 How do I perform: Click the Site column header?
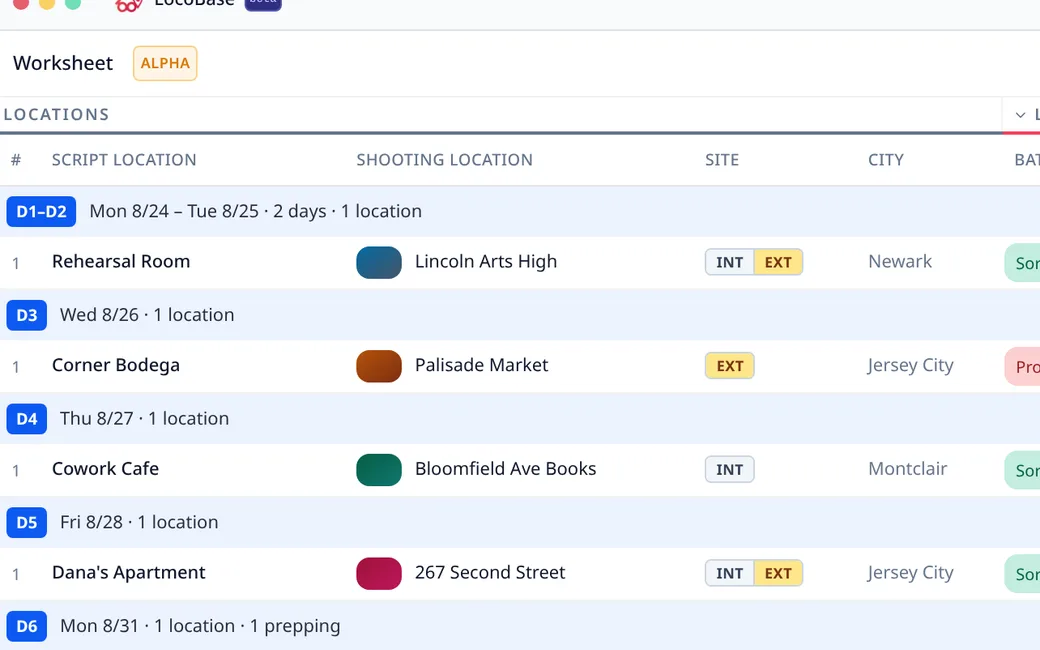[722, 160]
